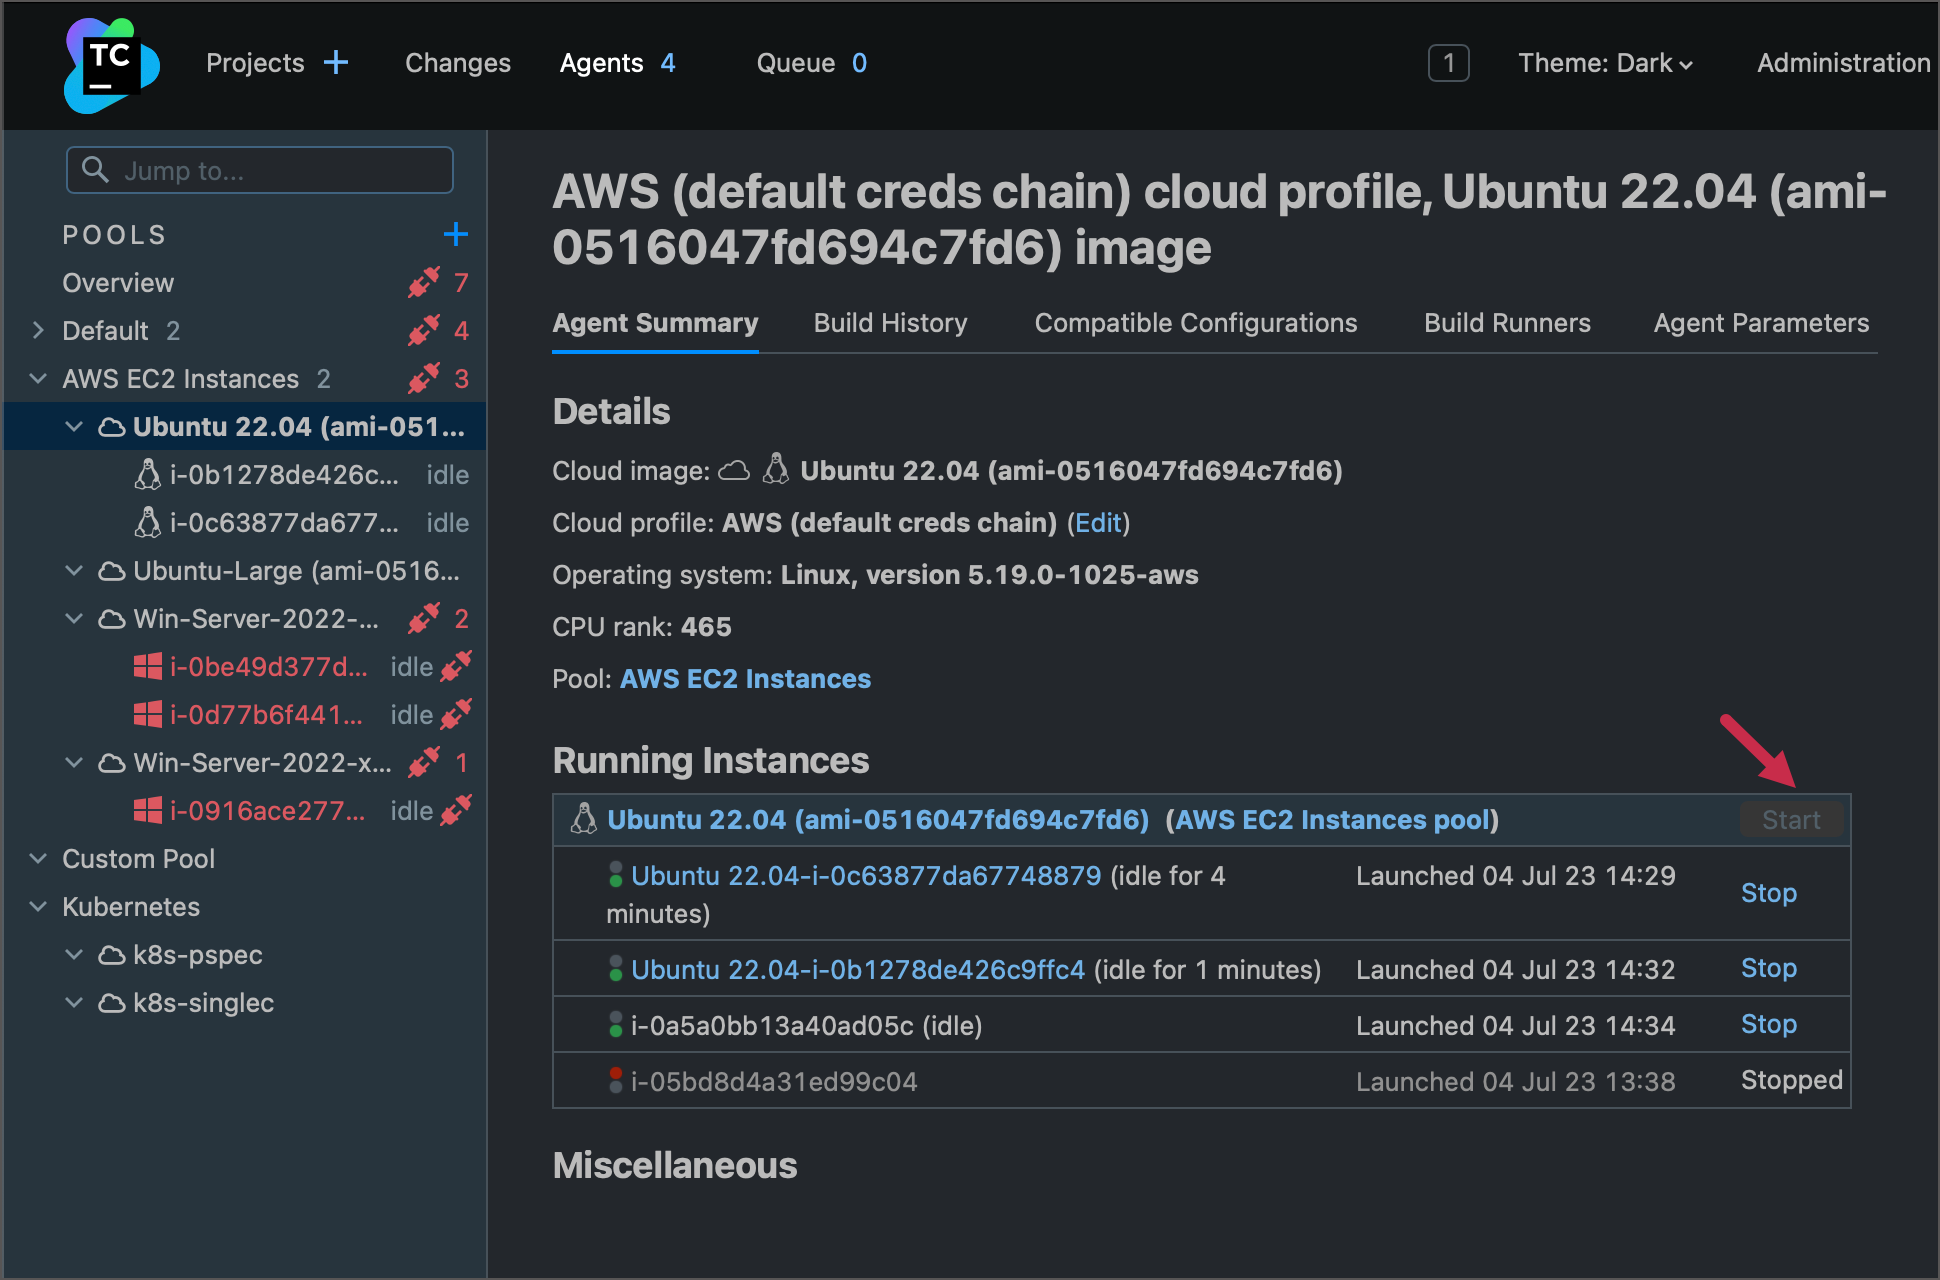
Task: Click the TeamCity logo icon
Action: pos(107,61)
